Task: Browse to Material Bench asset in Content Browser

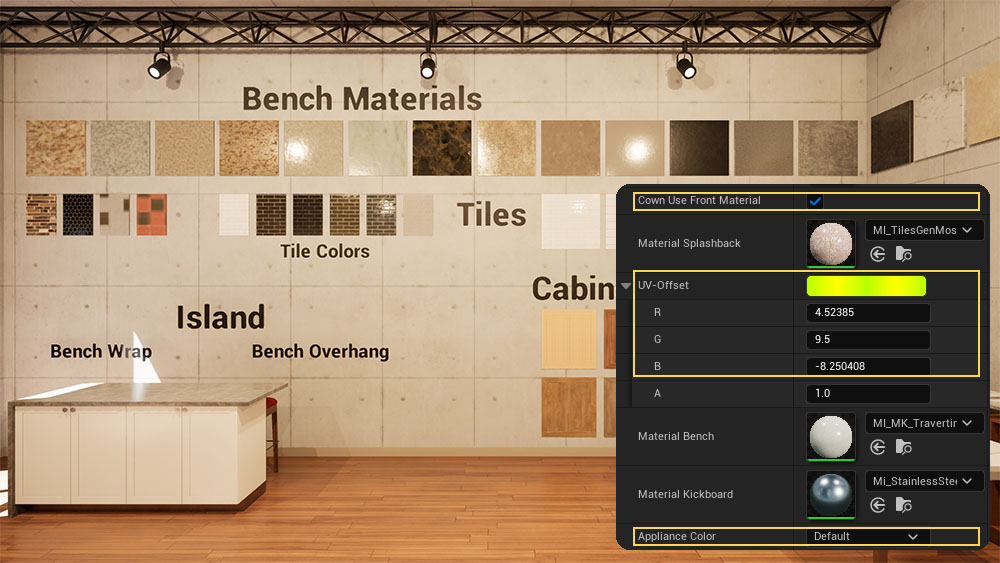Action: coord(903,448)
